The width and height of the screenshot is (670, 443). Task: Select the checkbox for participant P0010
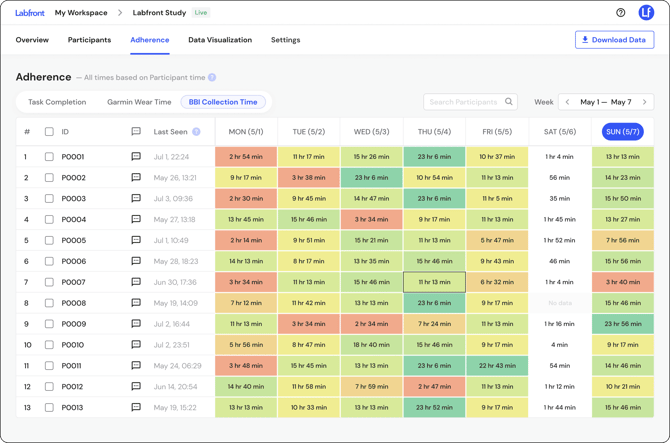49,345
